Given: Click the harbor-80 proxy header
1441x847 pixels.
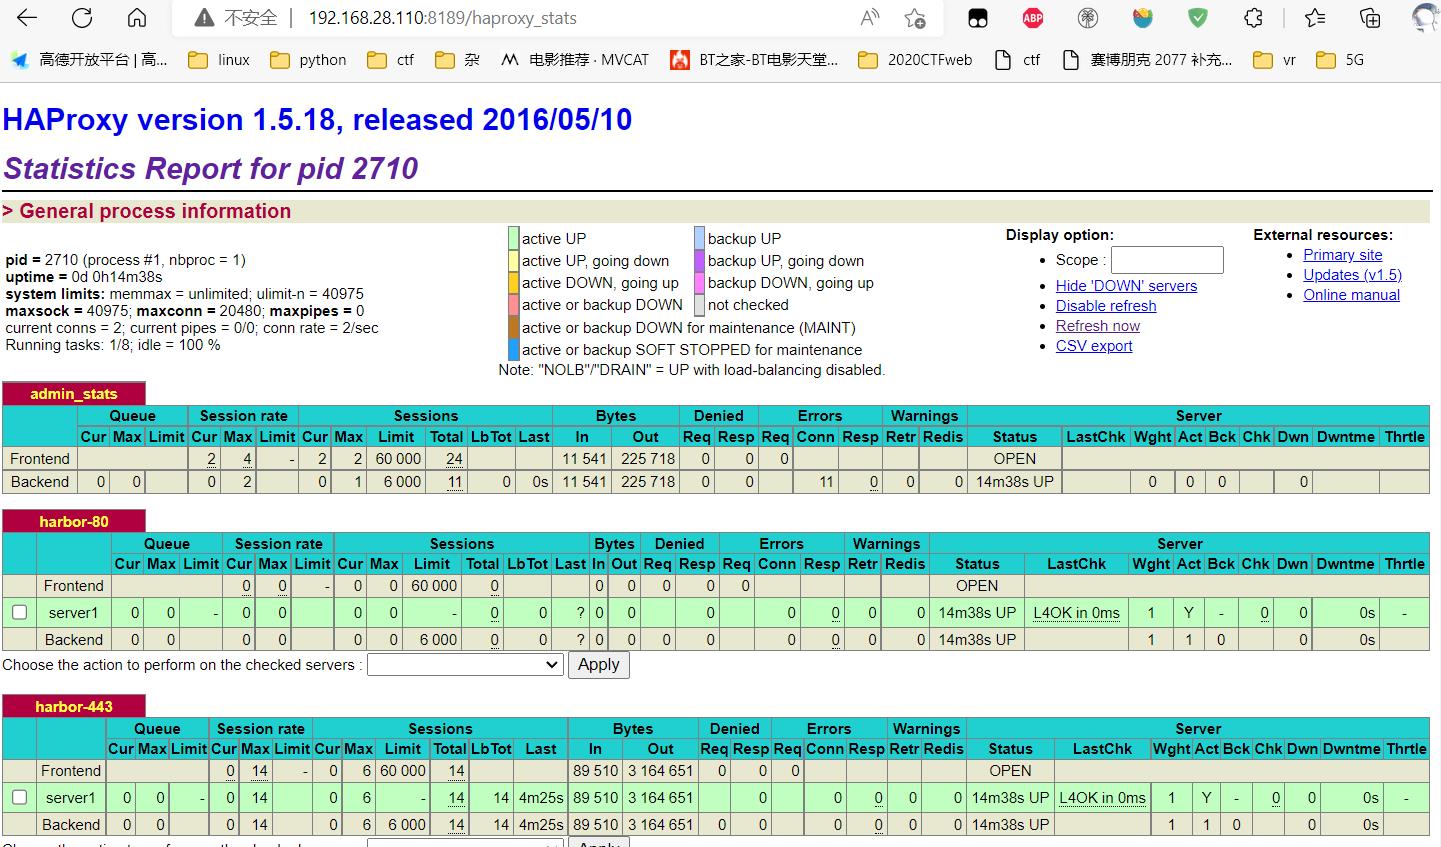Looking at the screenshot, I should pos(74,522).
